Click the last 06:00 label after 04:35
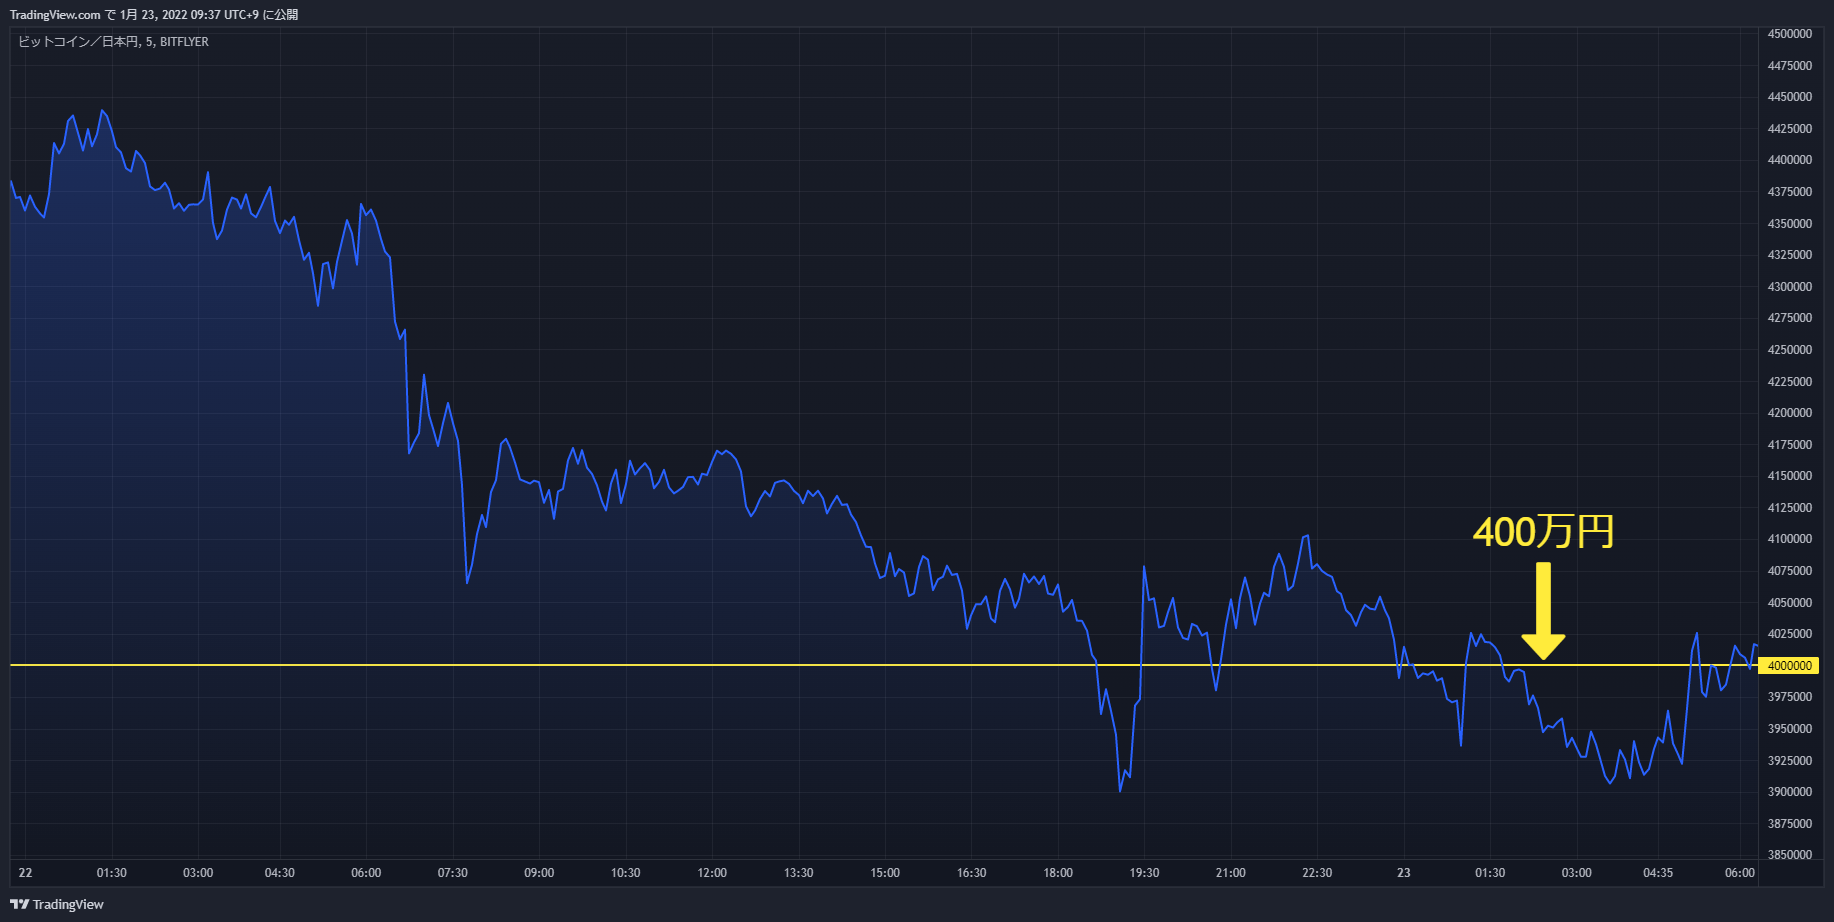Image resolution: width=1834 pixels, height=922 pixels. tap(1740, 873)
